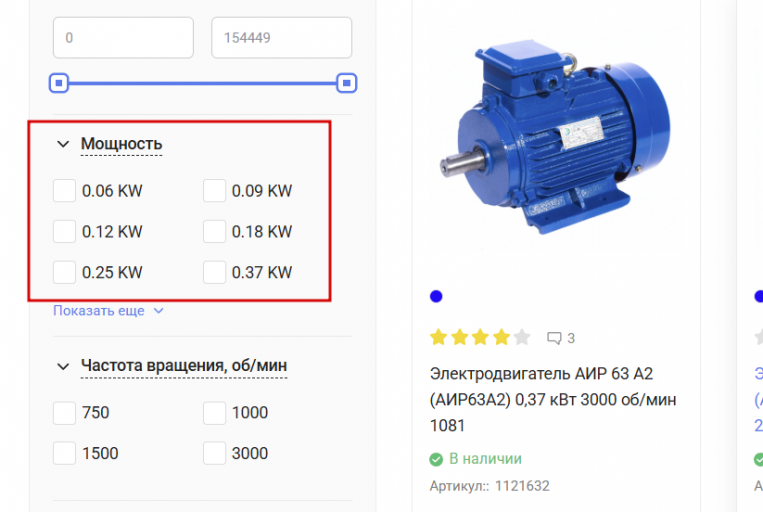This screenshot has height=512, width=763.
Task: Select the blue color dot under motor image
Action: [x=436, y=296]
